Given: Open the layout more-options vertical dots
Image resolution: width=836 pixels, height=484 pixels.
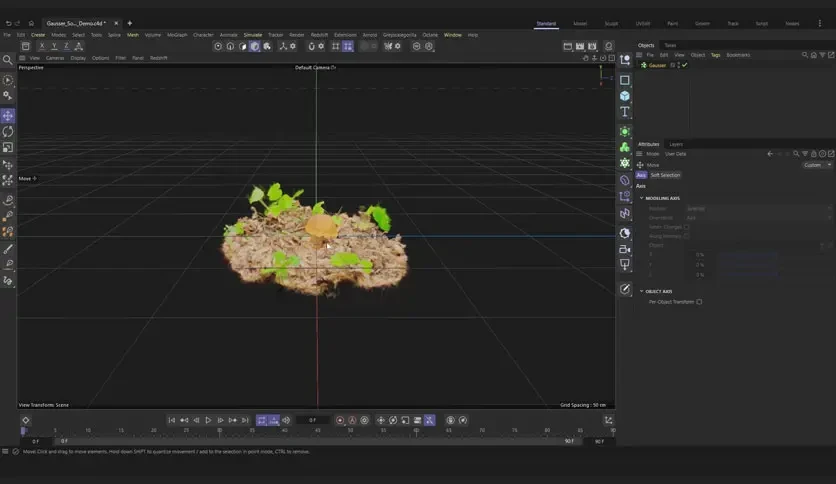Looking at the screenshot, I should pos(819,23).
